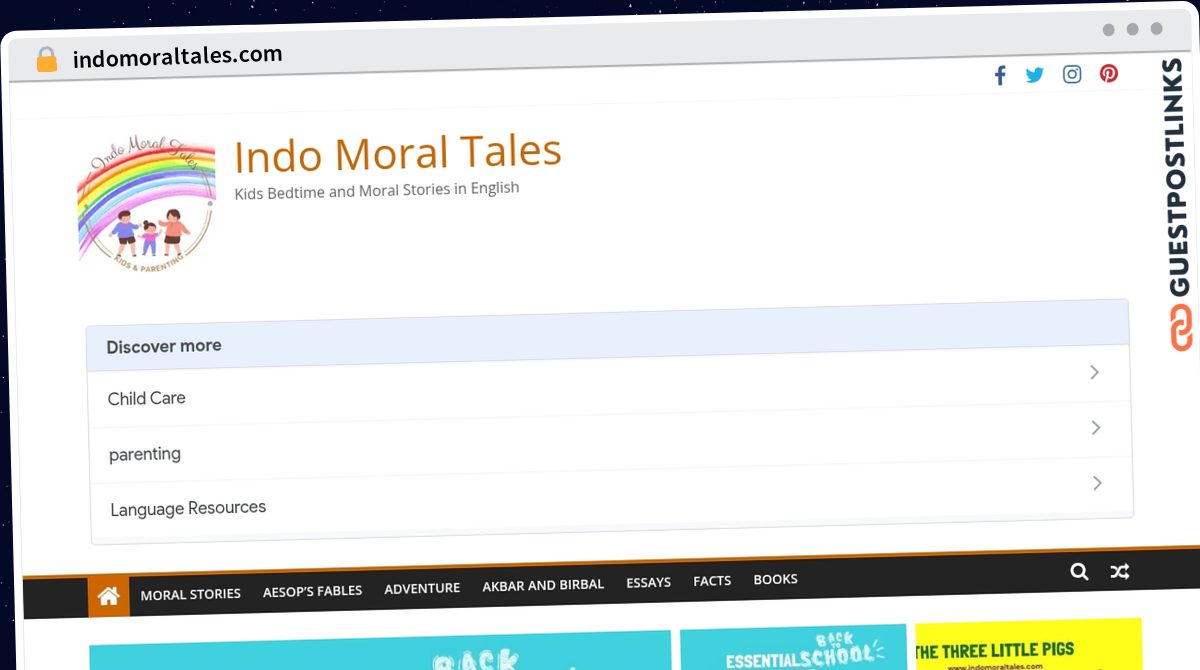
Task: Open the search magnifier icon
Action: point(1079,571)
